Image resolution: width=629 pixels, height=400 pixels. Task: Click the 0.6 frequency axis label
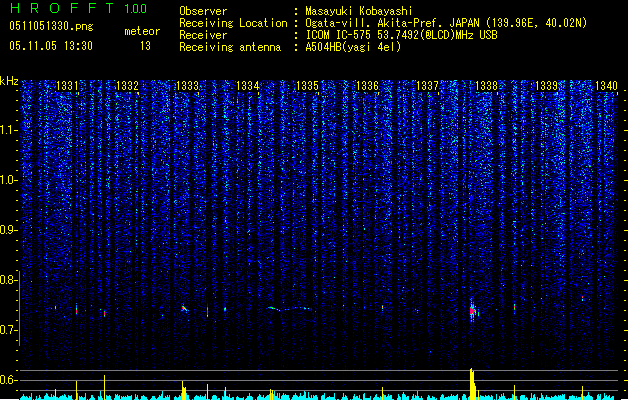coord(9,380)
